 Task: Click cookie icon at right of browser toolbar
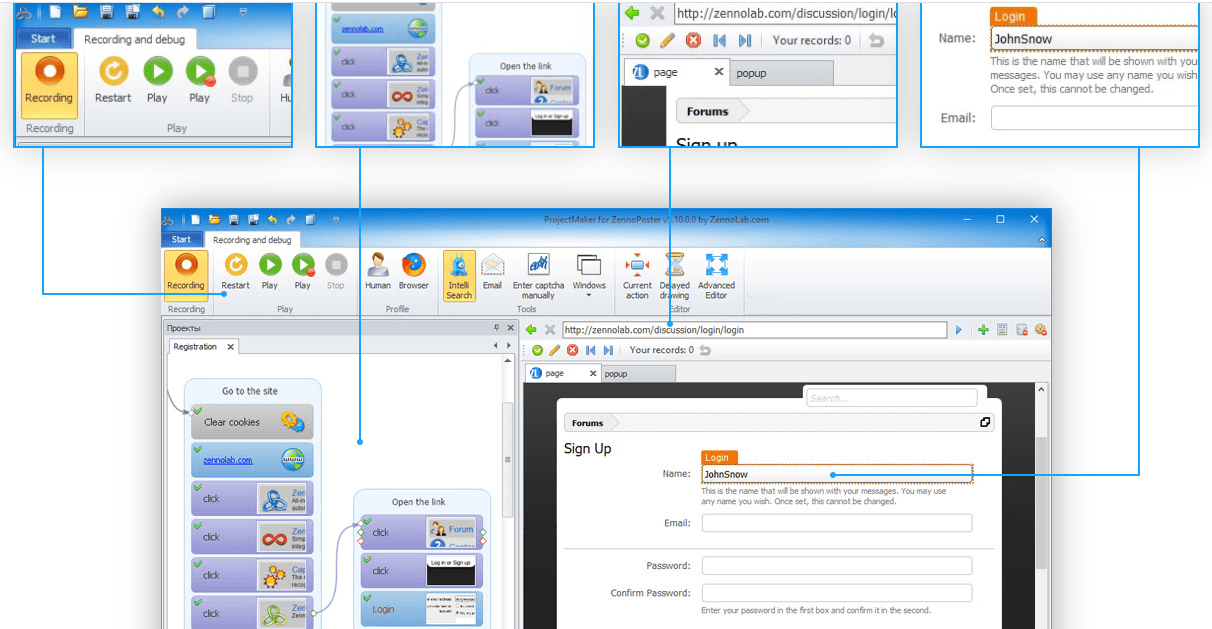click(x=1041, y=329)
